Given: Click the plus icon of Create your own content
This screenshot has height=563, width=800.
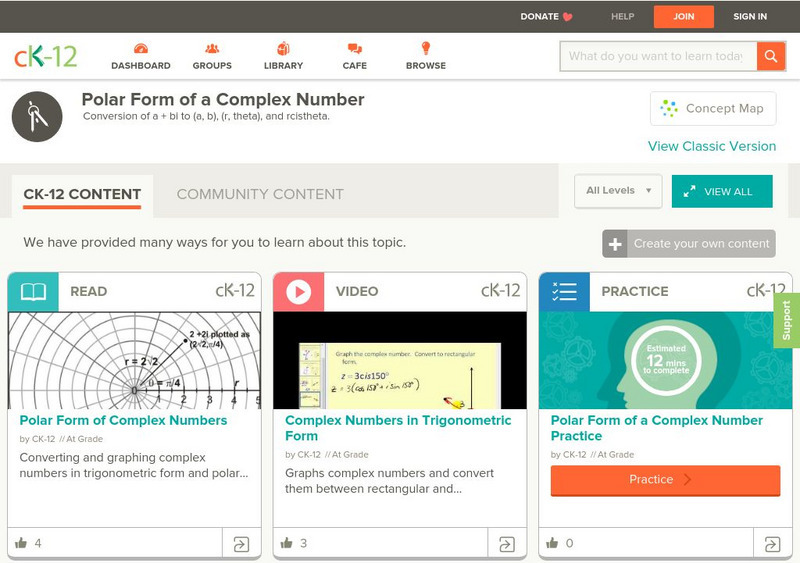Looking at the screenshot, I should 615,244.
